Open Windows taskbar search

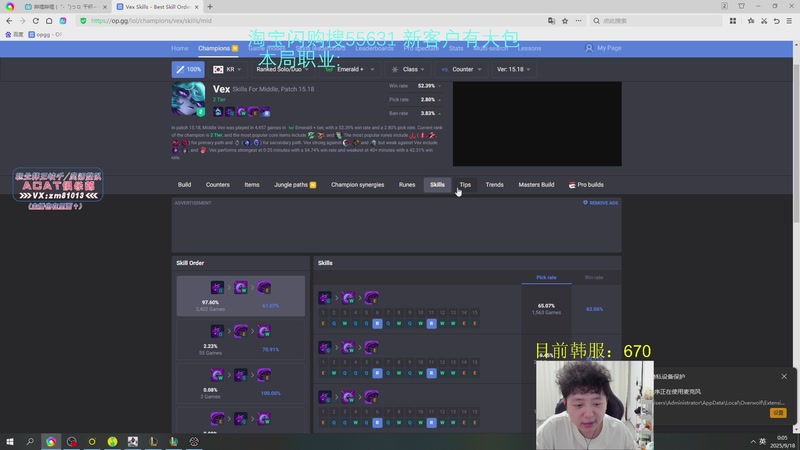tap(30, 441)
